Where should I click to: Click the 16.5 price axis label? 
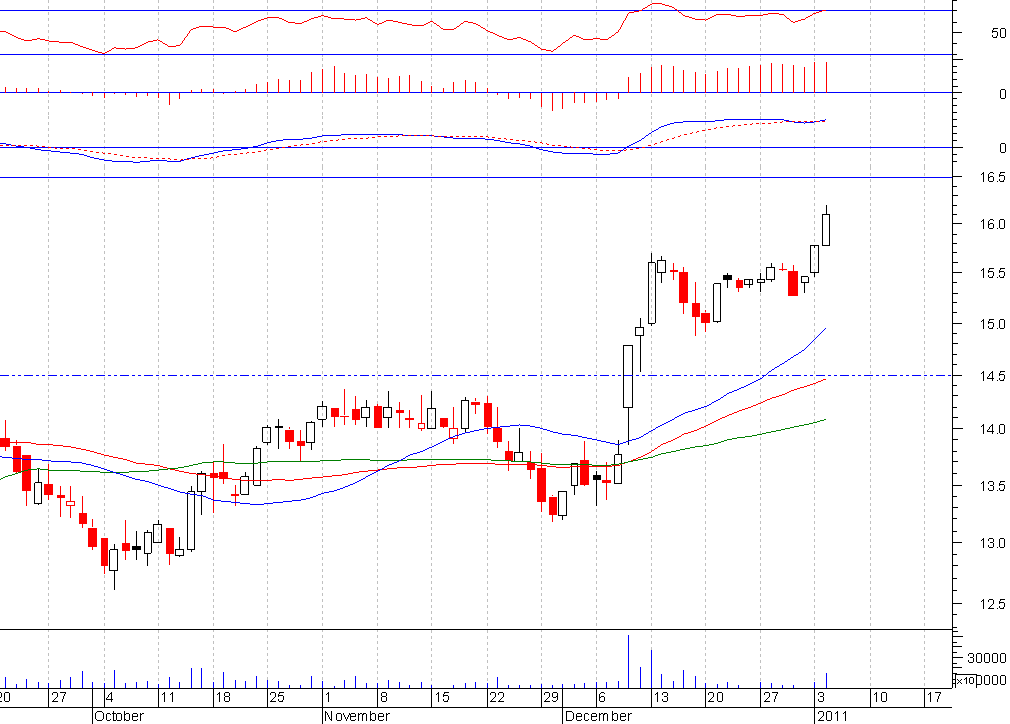pos(992,177)
